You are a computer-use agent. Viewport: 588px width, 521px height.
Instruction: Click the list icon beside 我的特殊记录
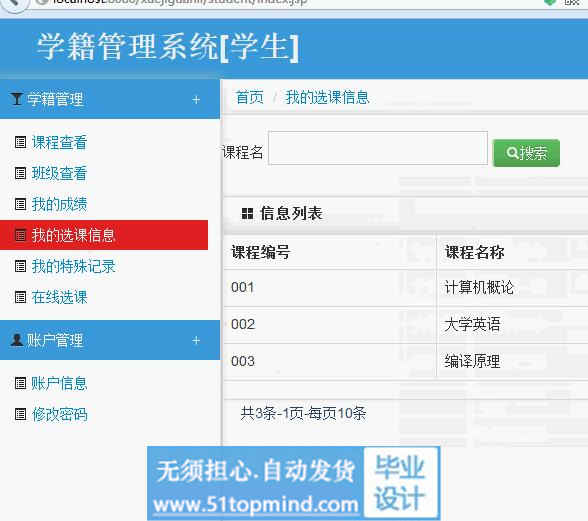(x=20, y=266)
